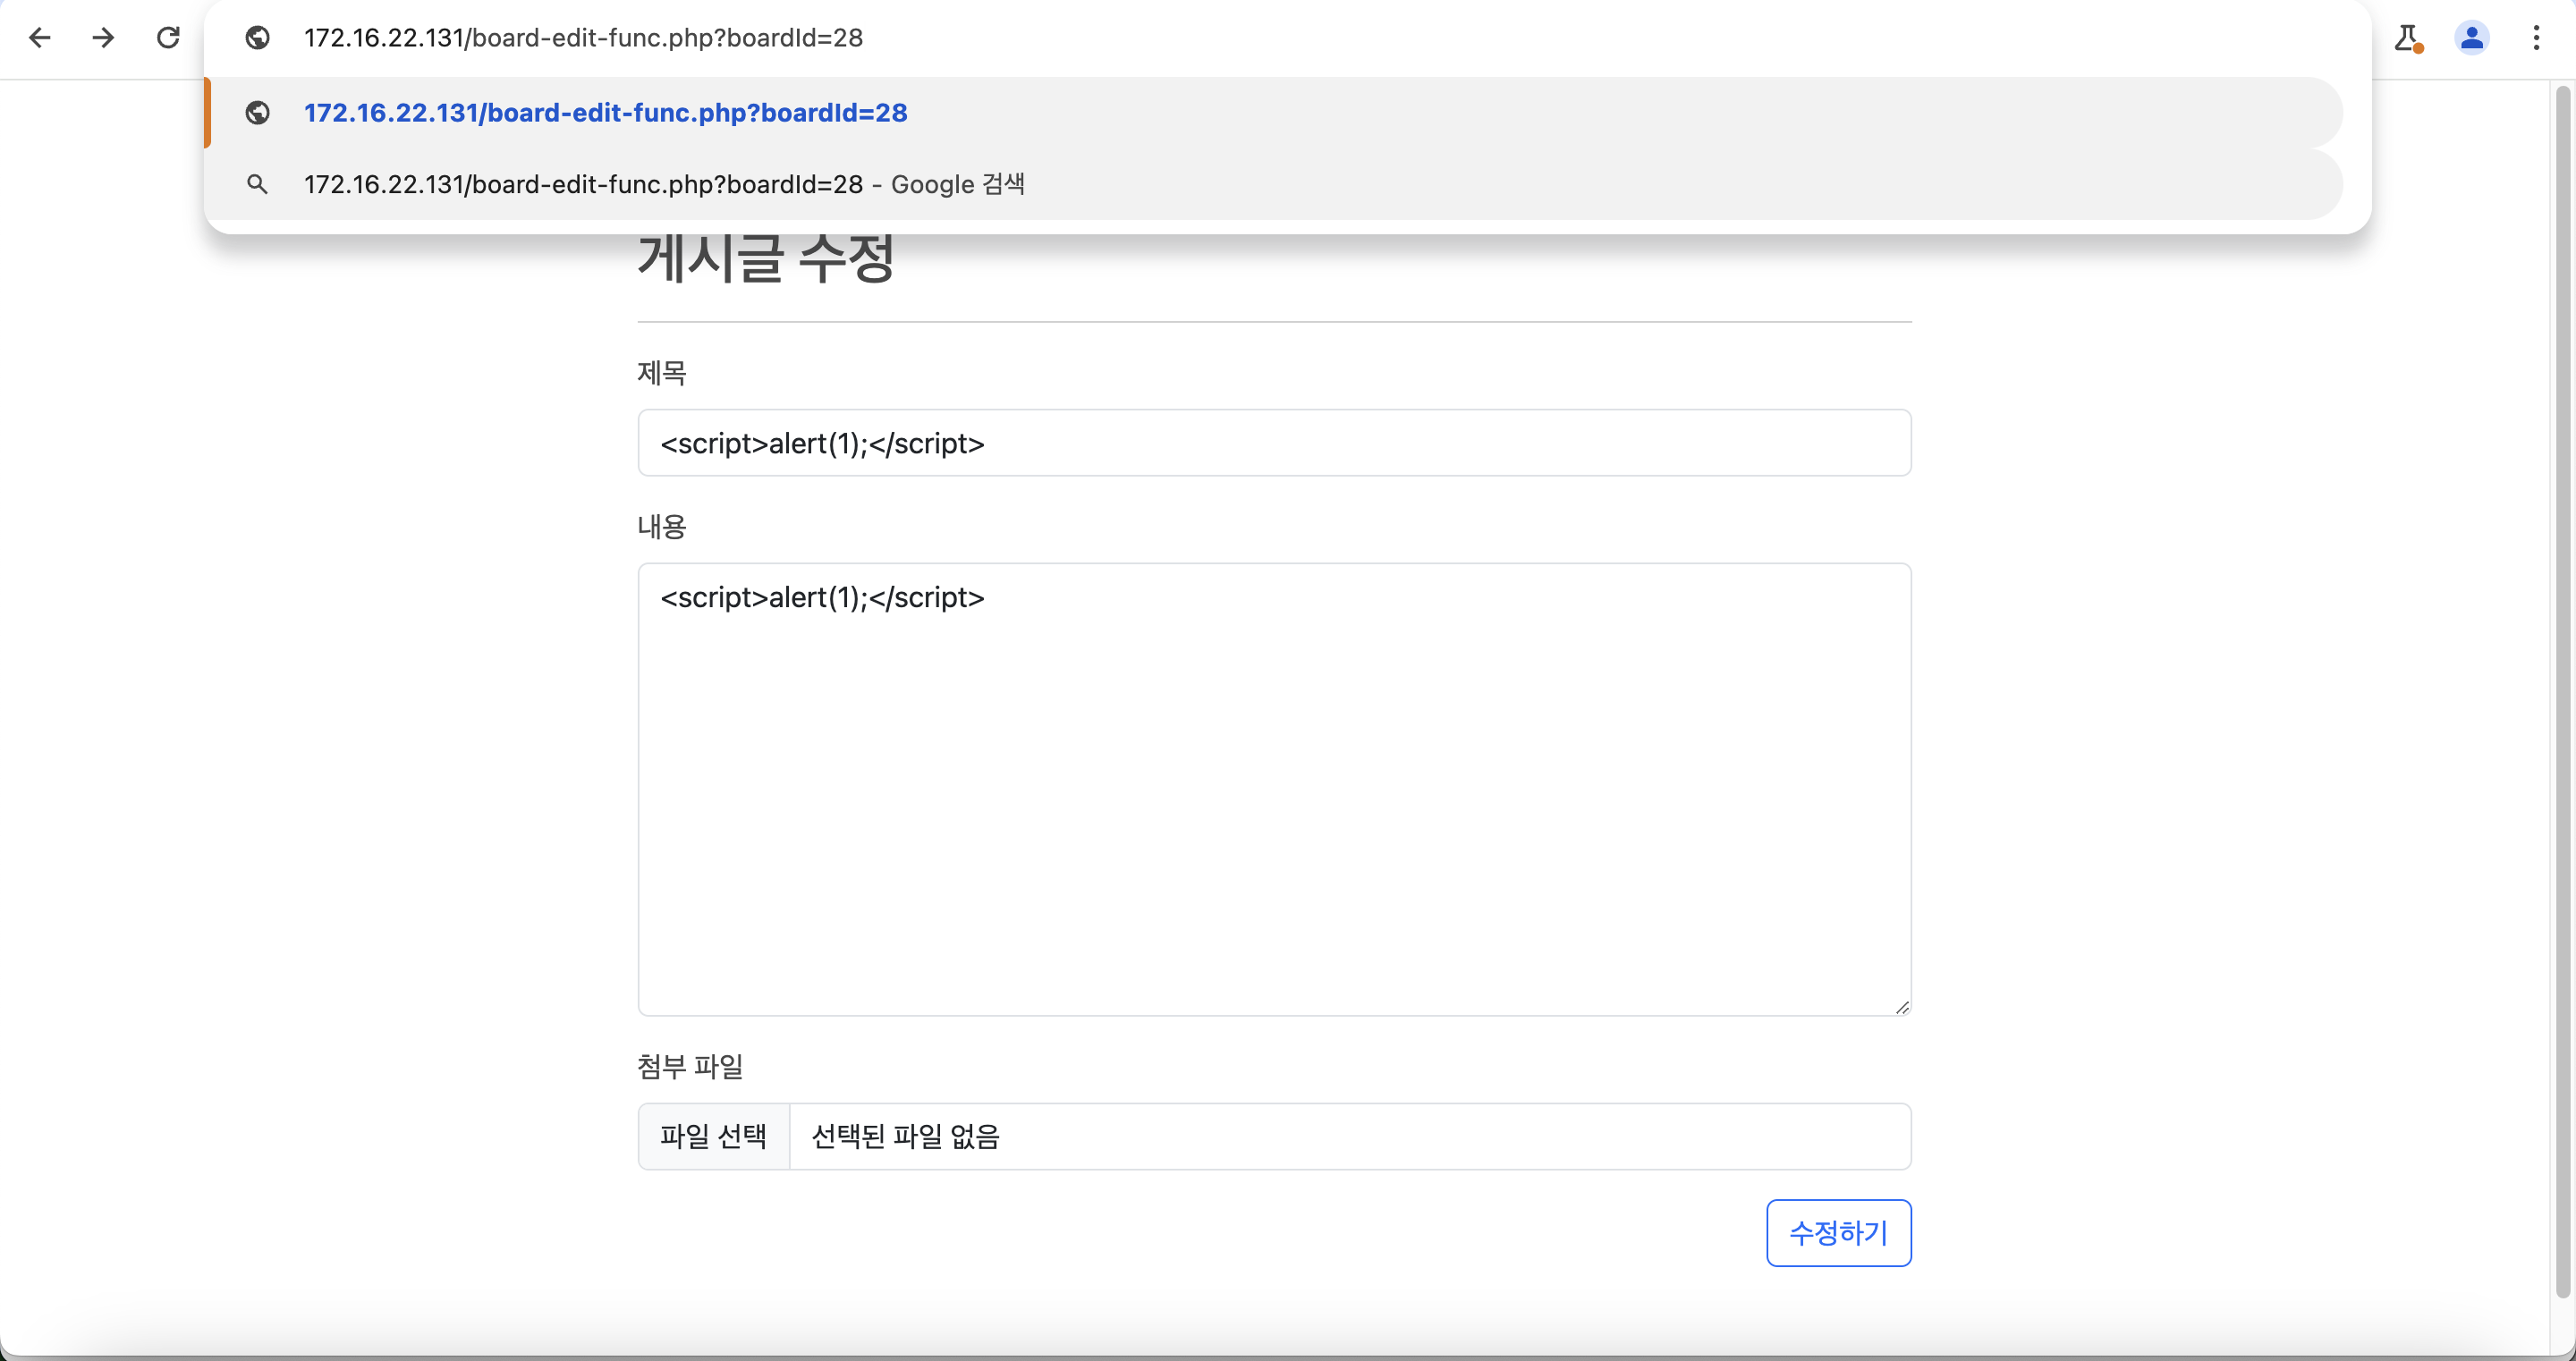This screenshot has width=2576, height=1361.
Task: Click the 제목 title input field
Action: pos(1274,443)
